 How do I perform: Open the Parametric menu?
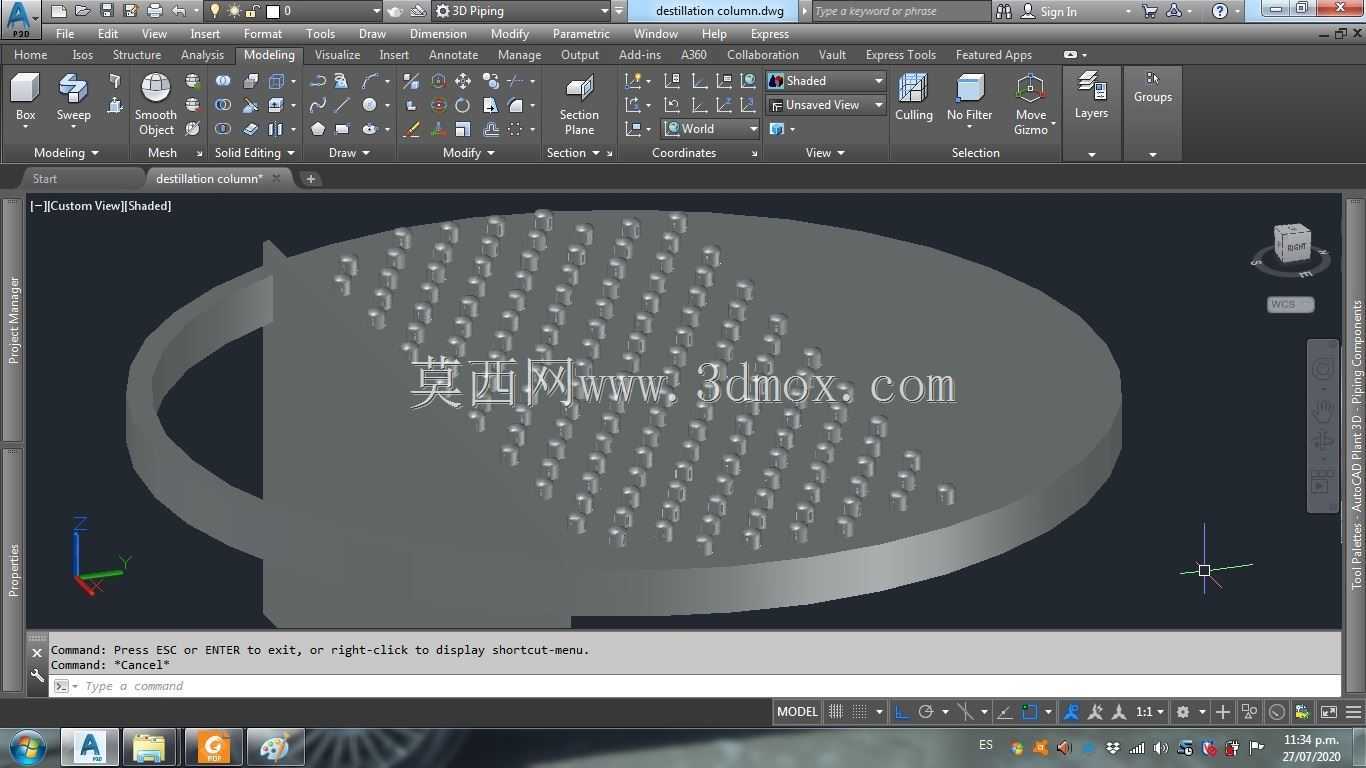click(x=581, y=33)
